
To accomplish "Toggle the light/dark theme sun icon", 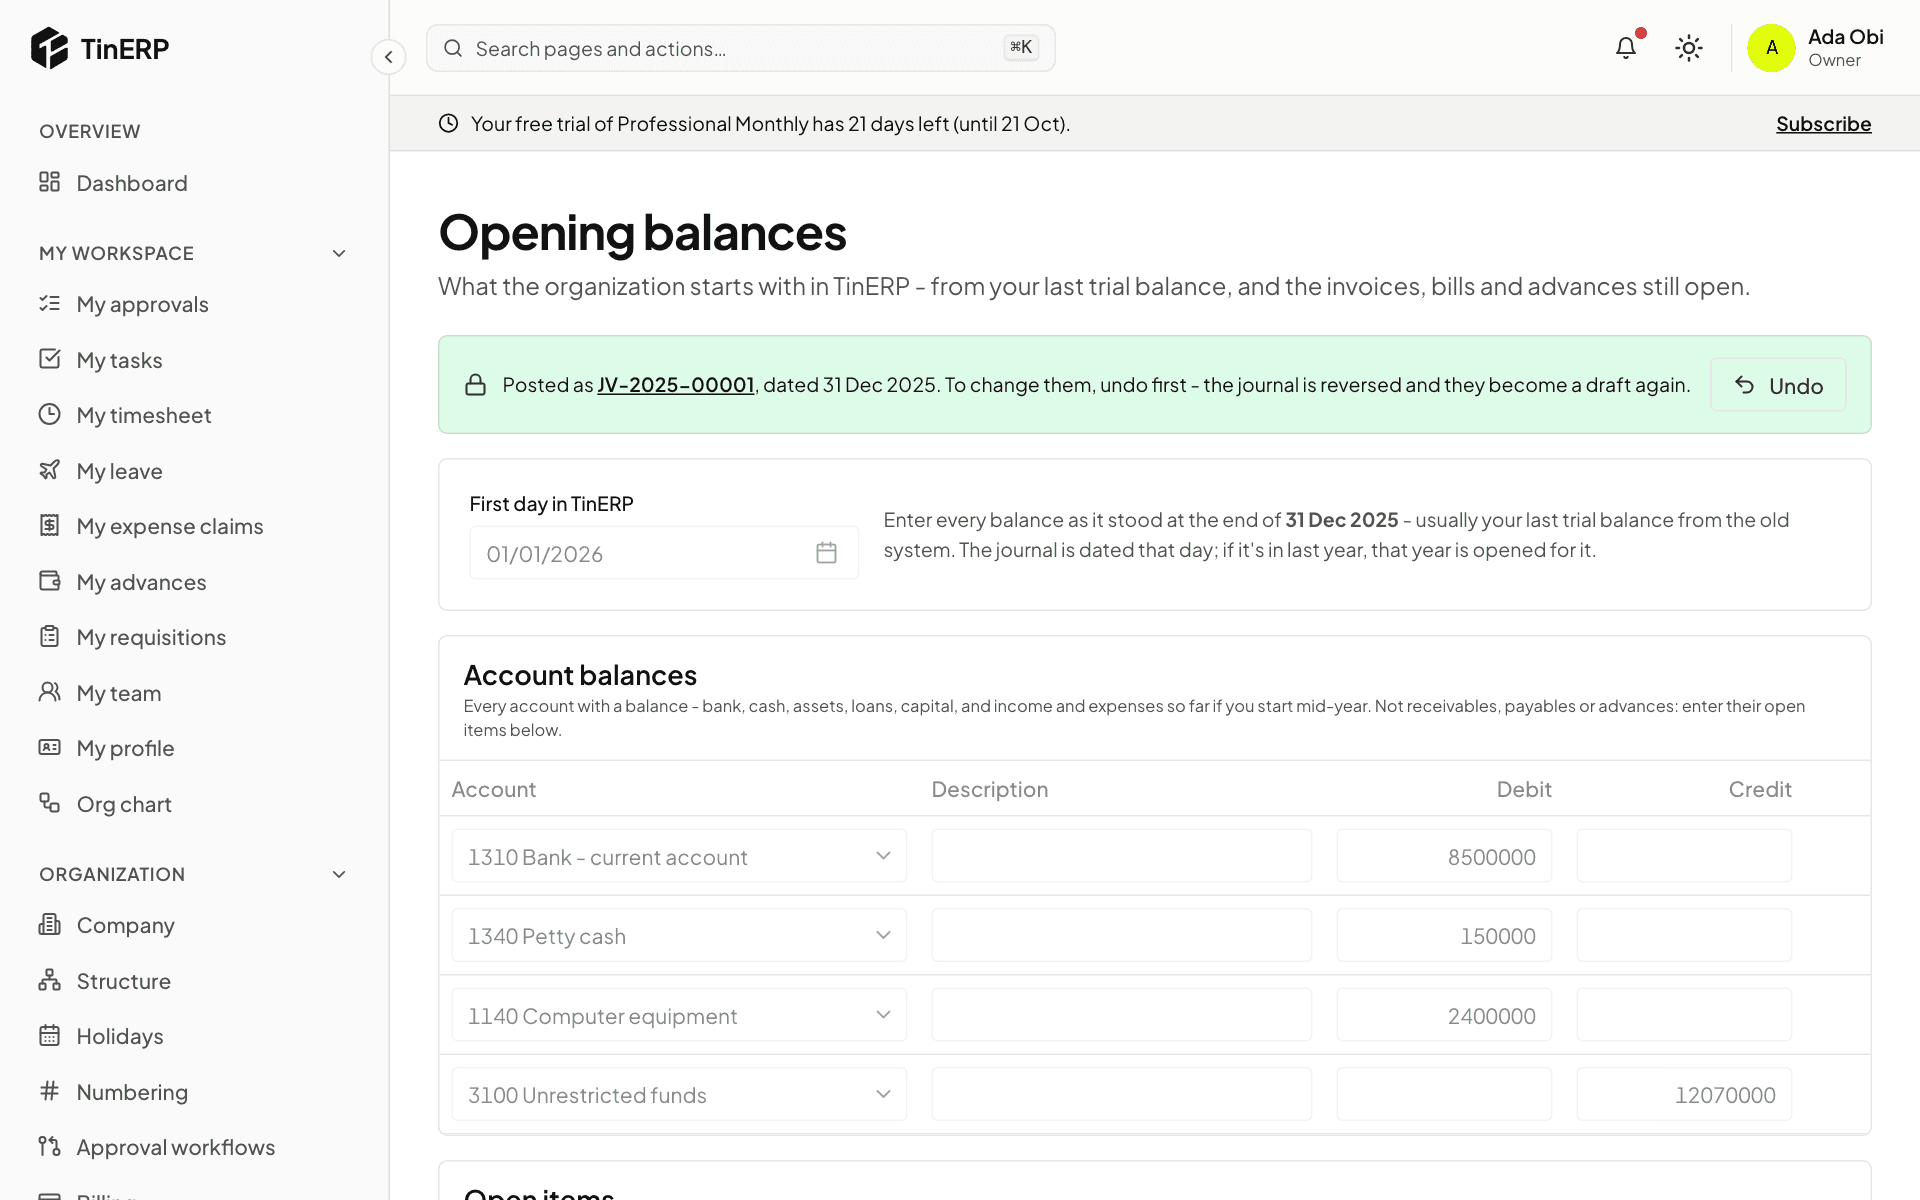I will pyautogui.click(x=1689, y=48).
